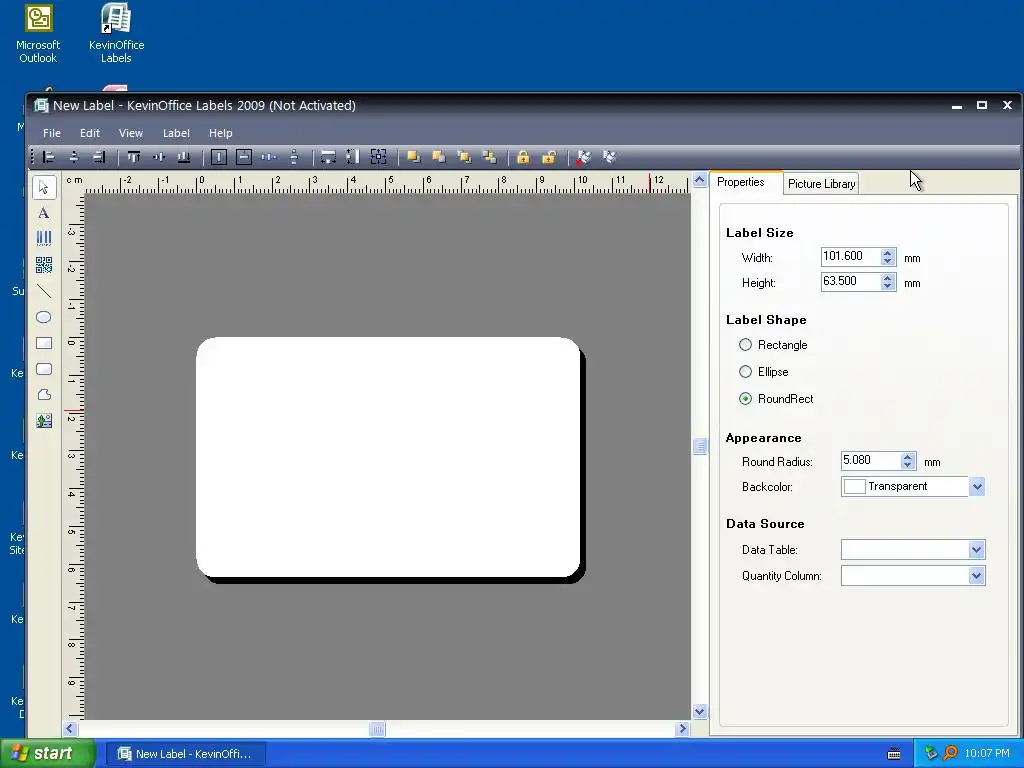Click the Bring to Front icon

(x=413, y=157)
